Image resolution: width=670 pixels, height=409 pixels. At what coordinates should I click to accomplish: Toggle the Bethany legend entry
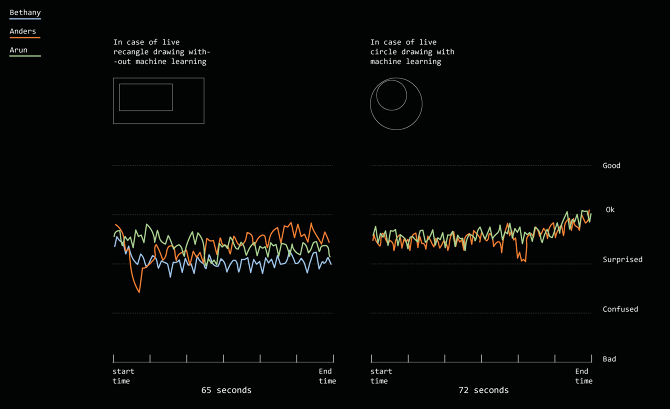click(25, 12)
